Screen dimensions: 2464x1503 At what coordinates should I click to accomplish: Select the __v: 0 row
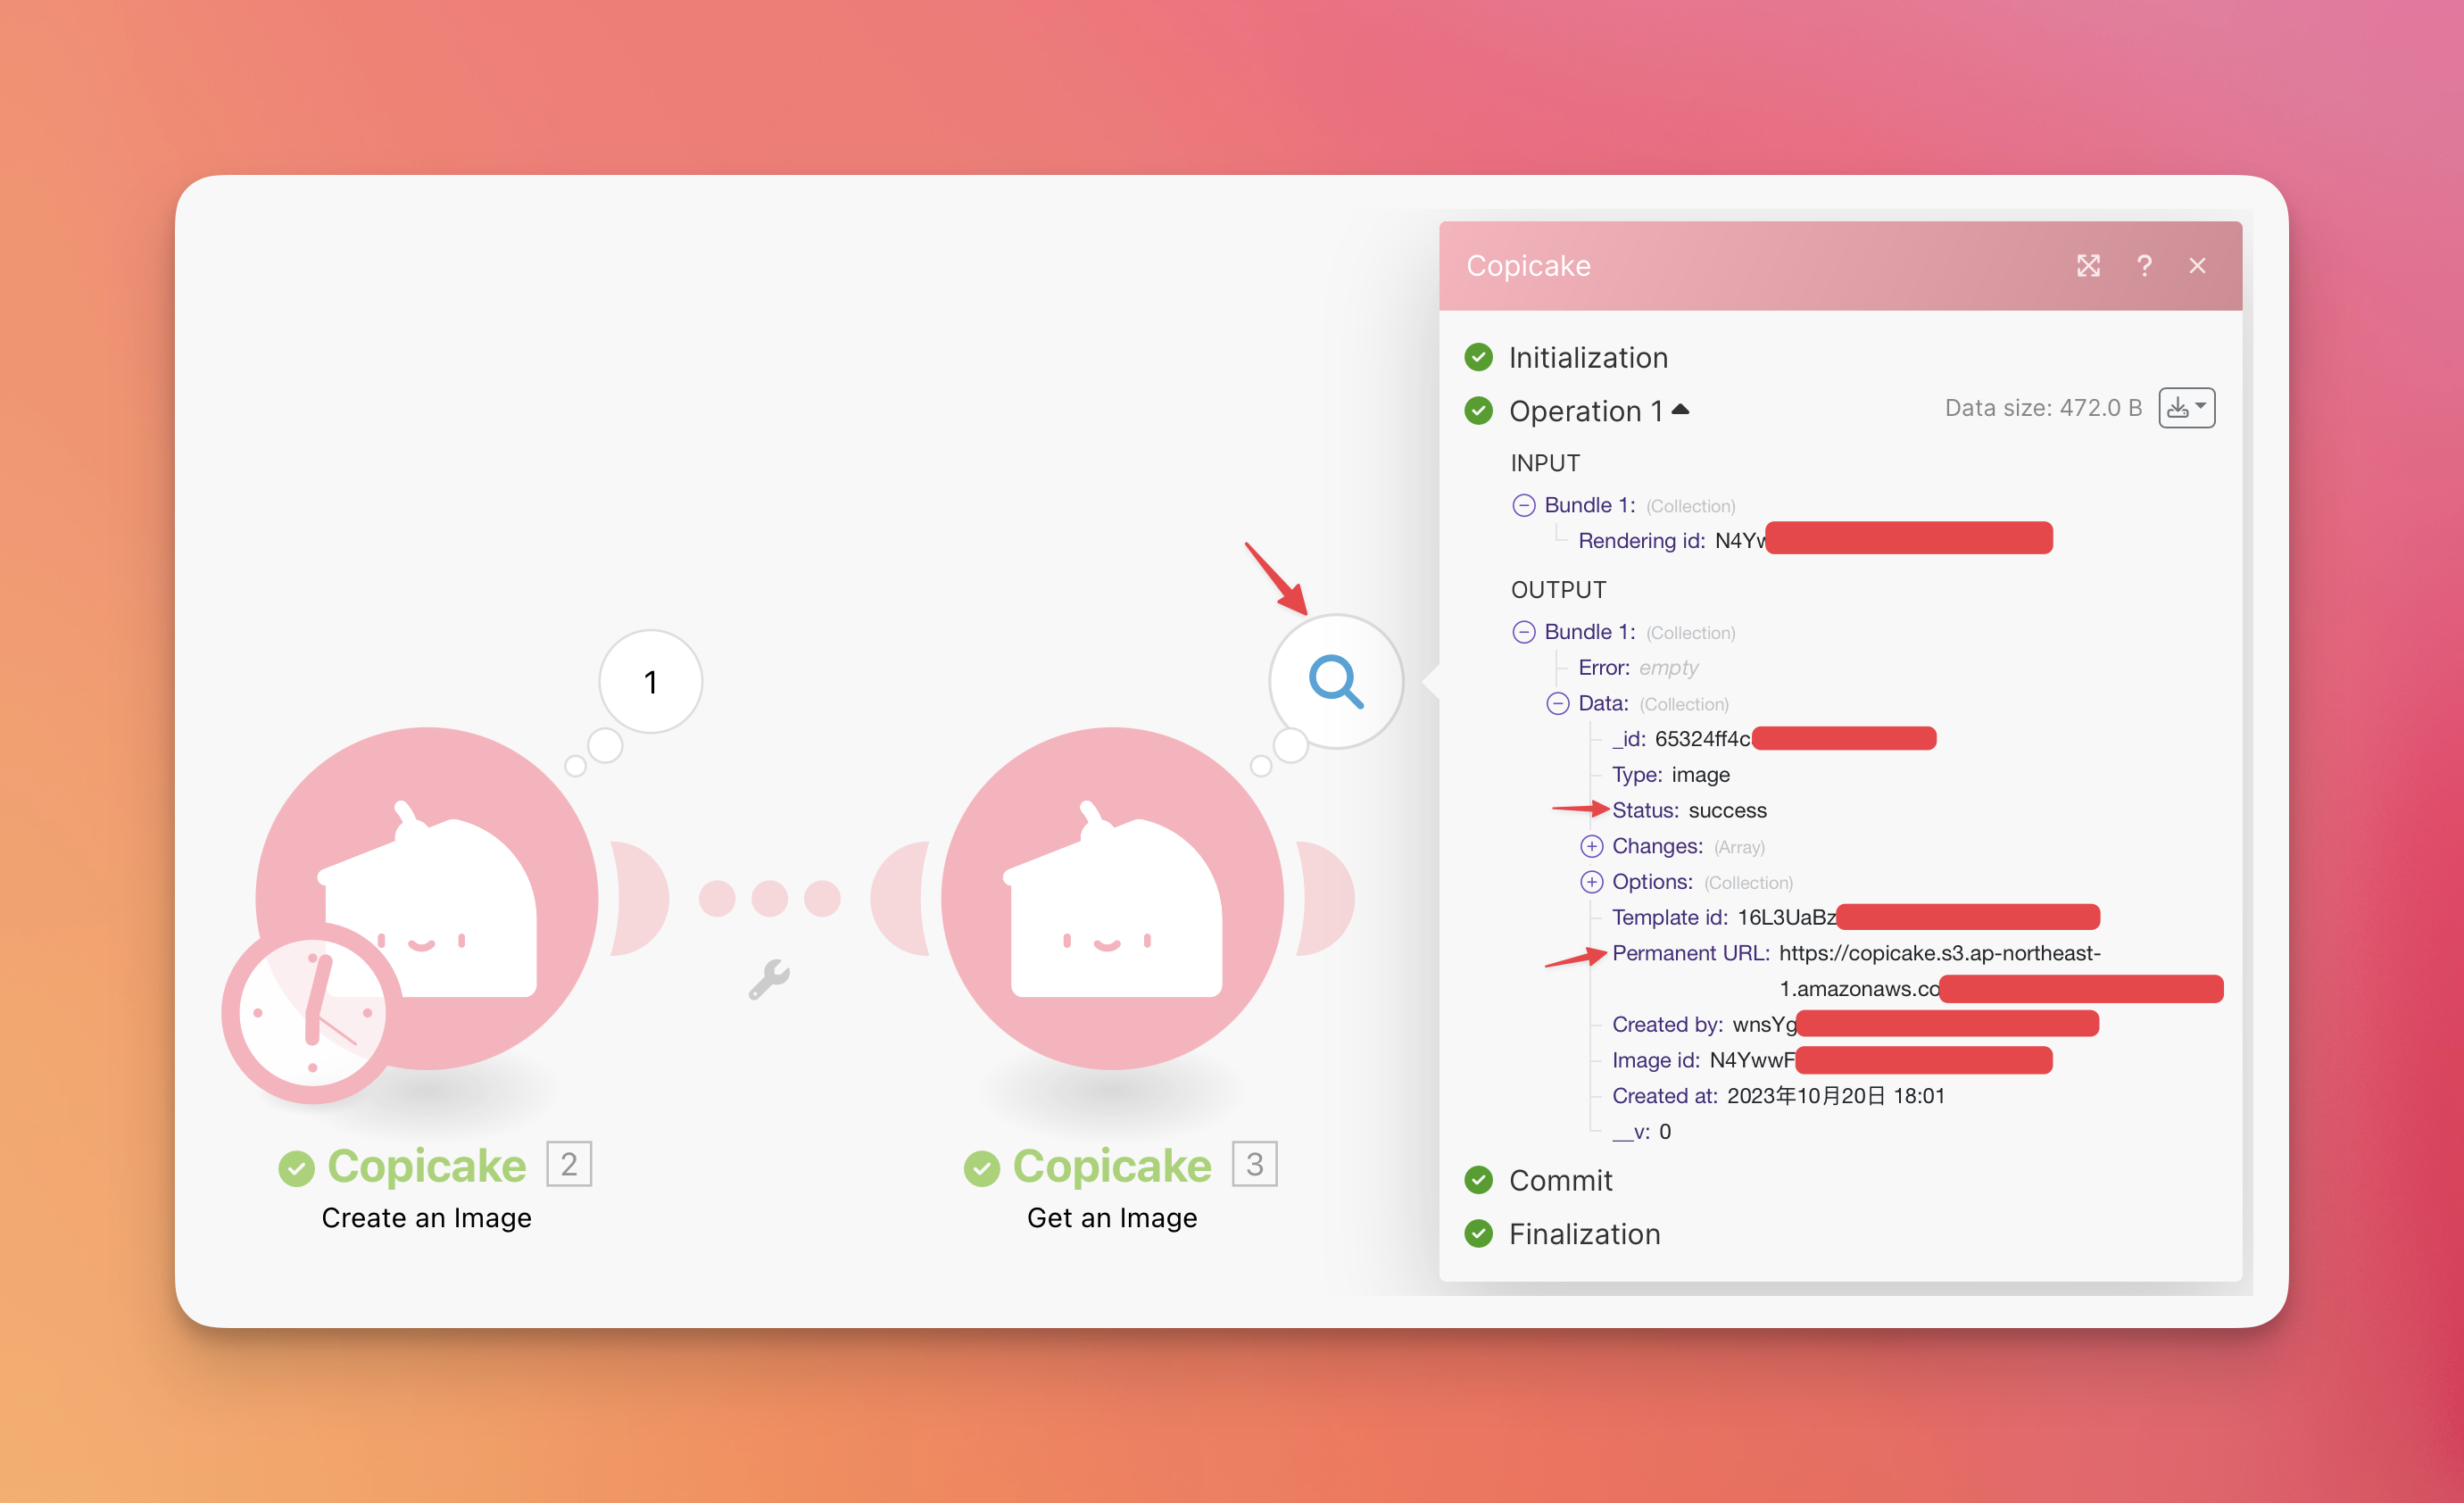pos(1641,1132)
